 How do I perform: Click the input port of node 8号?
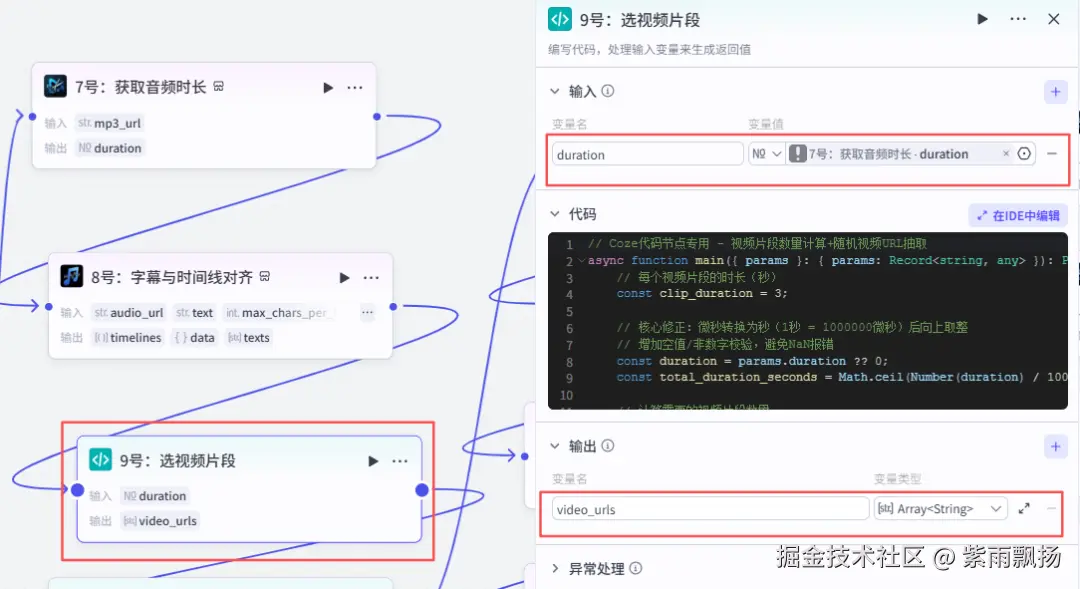pyautogui.click(x=48, y=307)
